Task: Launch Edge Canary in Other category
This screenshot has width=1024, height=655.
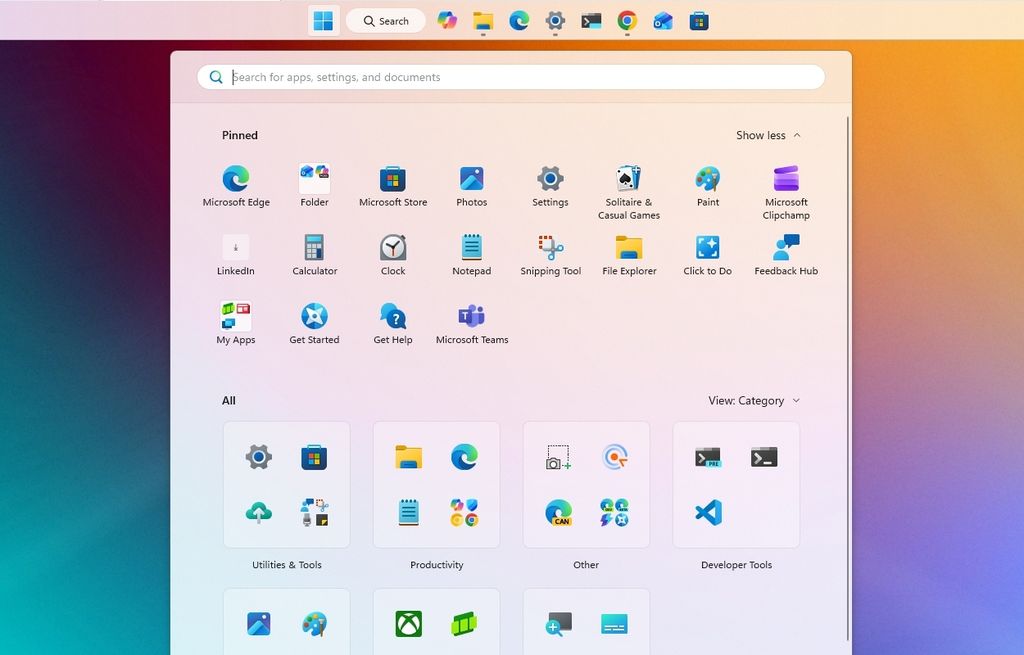Action: (559, 513)
